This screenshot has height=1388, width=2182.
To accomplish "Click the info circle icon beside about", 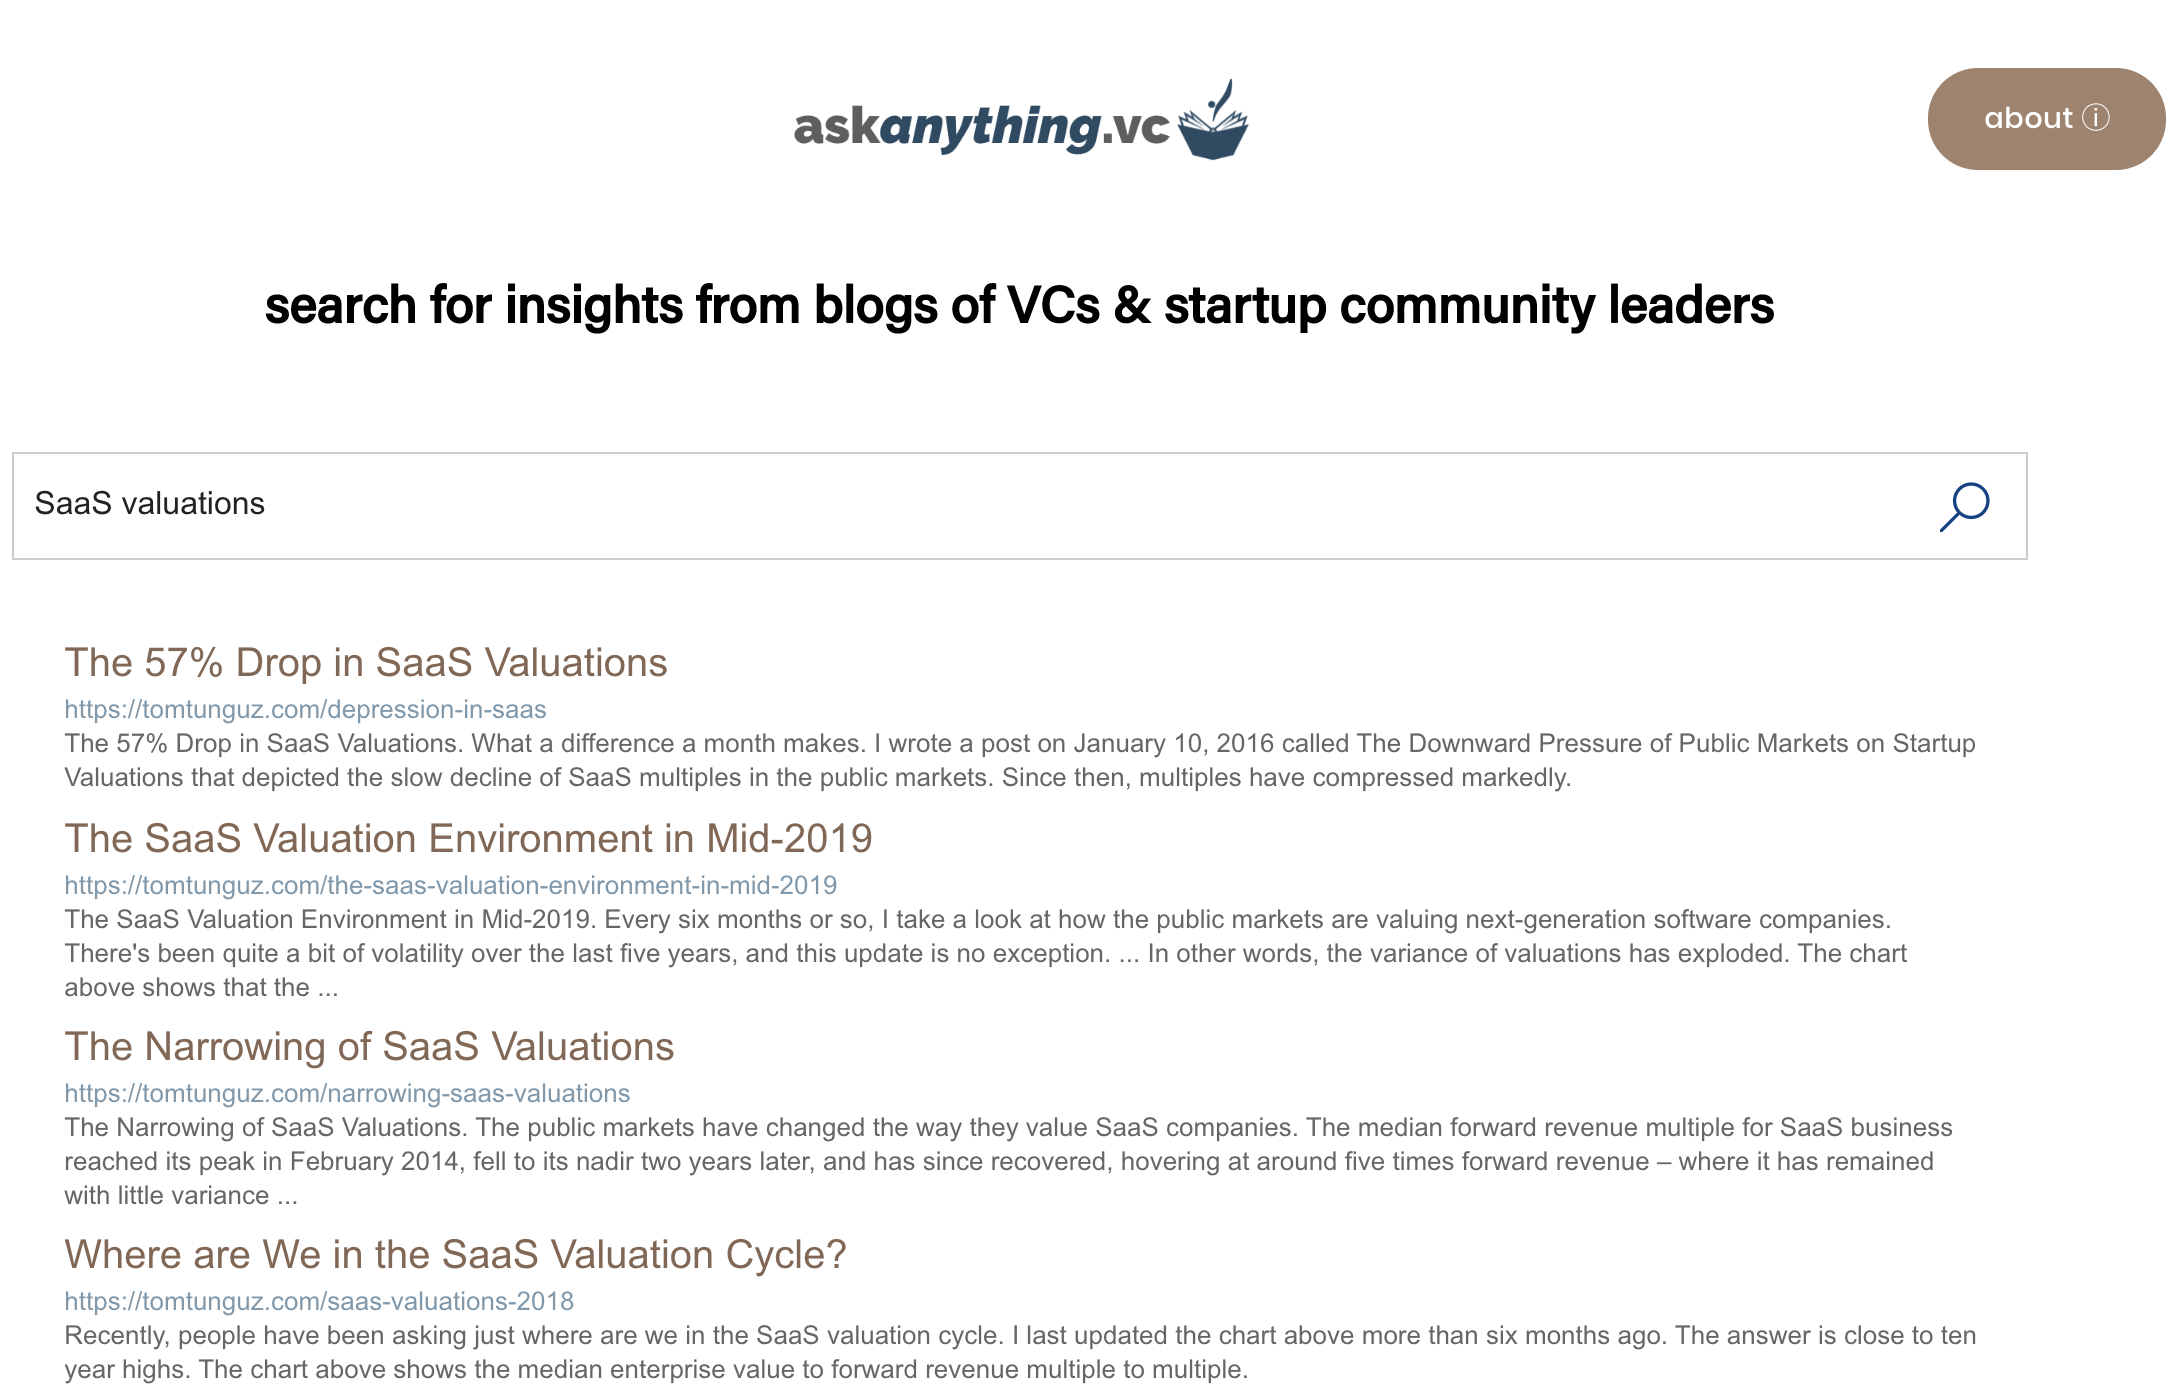I will point(2096,118).
